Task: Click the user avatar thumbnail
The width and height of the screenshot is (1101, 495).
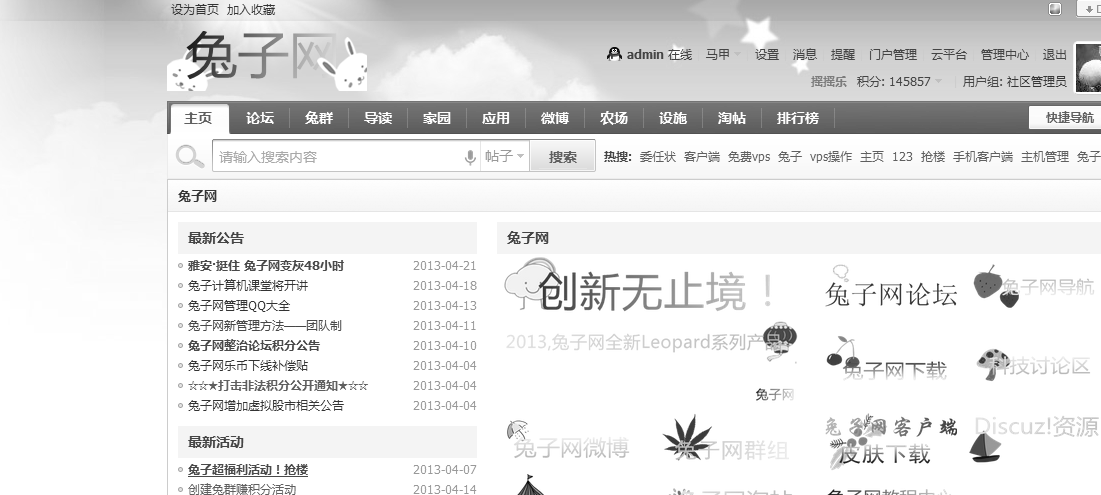Action: click(x=1088, y=67)
